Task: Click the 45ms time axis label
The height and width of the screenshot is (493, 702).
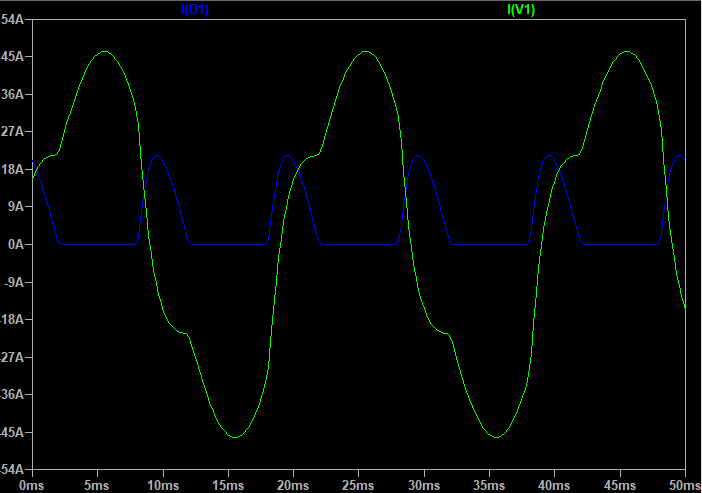Action: (620, 485)
